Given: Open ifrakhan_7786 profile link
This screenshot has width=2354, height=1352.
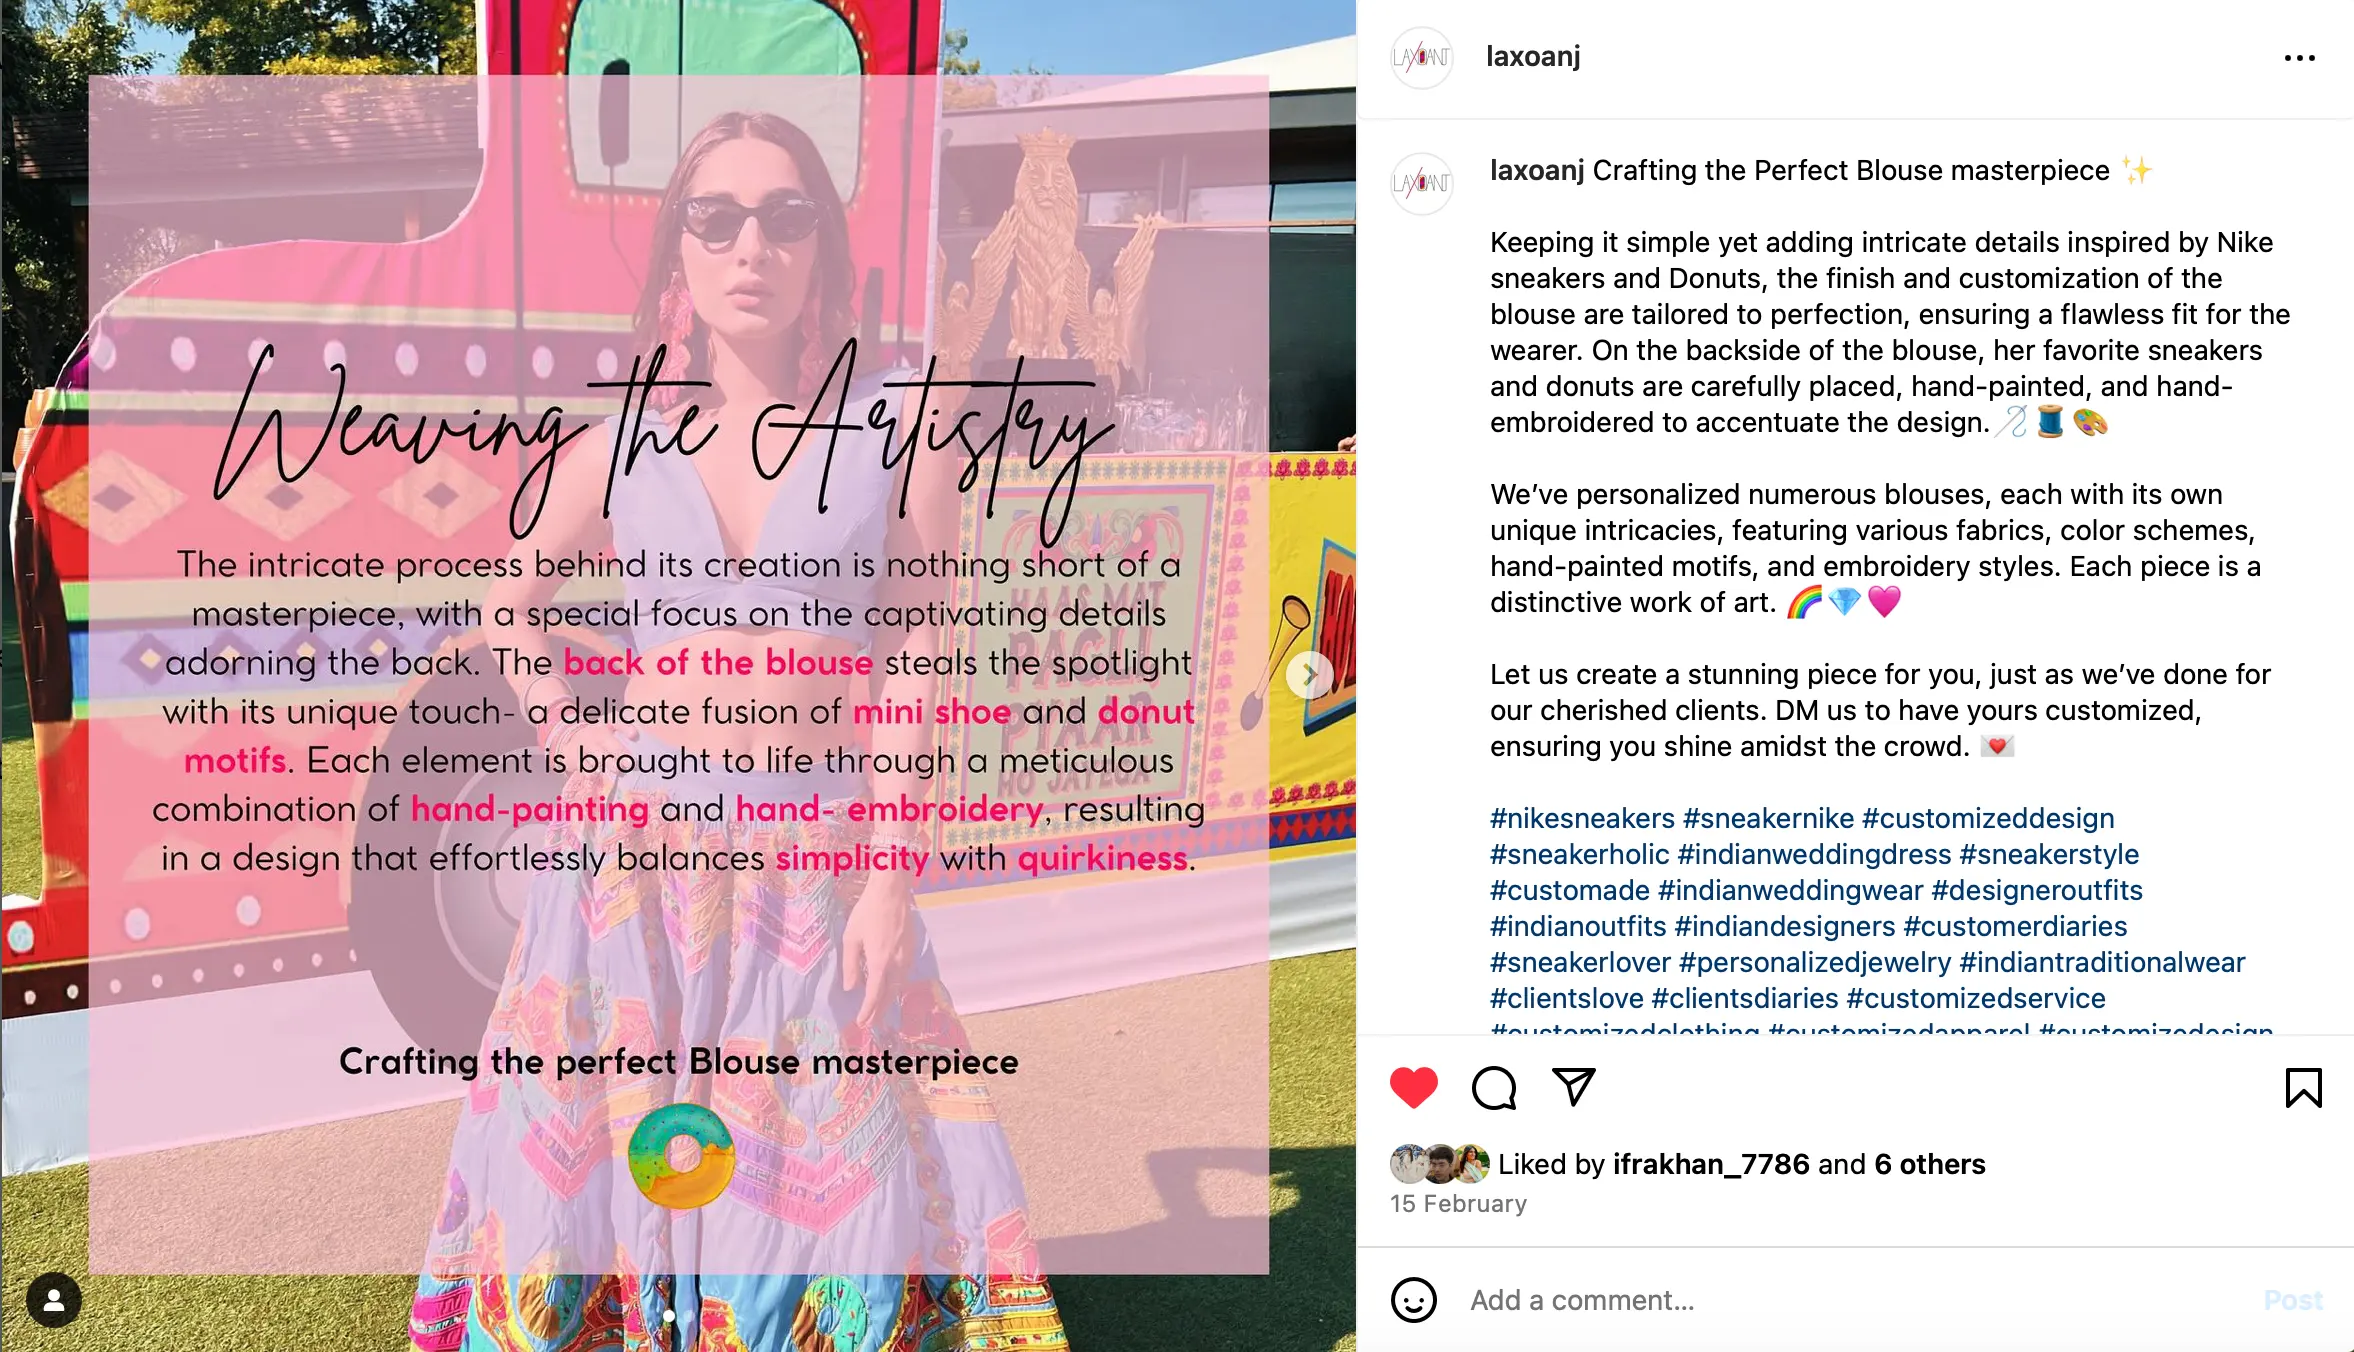Looking at the screenshot, I should pos(1711,1164).
